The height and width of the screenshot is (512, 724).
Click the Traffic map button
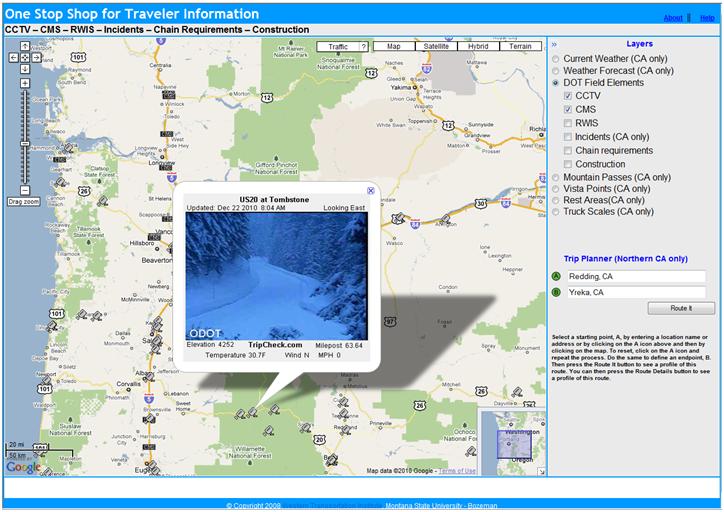tap(338, 47)
